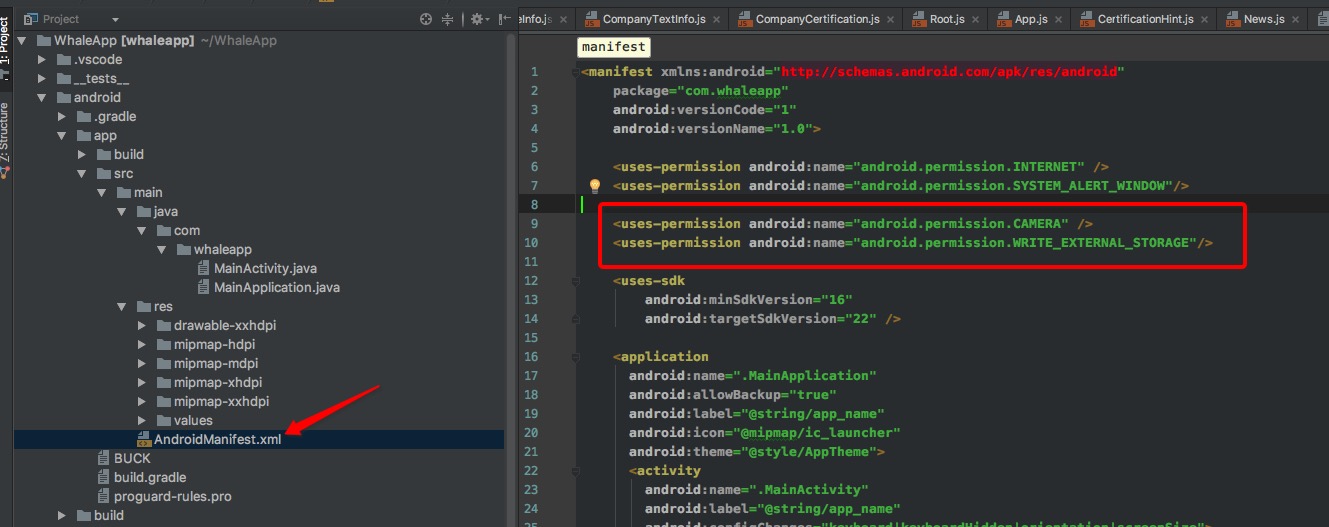
Task: Select the mipmap-xhdpi folder
Action: click(x=217, y=383)
